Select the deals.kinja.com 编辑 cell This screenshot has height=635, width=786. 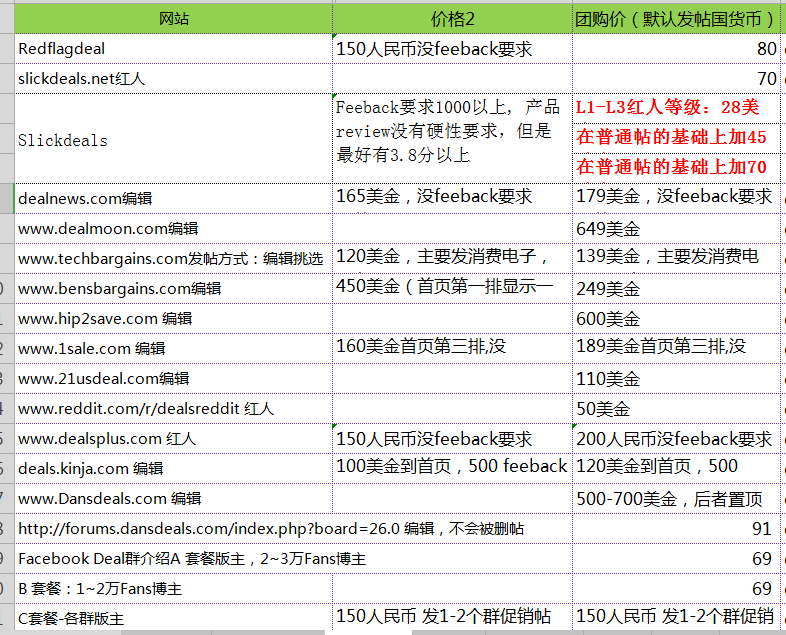pos(173,469)
